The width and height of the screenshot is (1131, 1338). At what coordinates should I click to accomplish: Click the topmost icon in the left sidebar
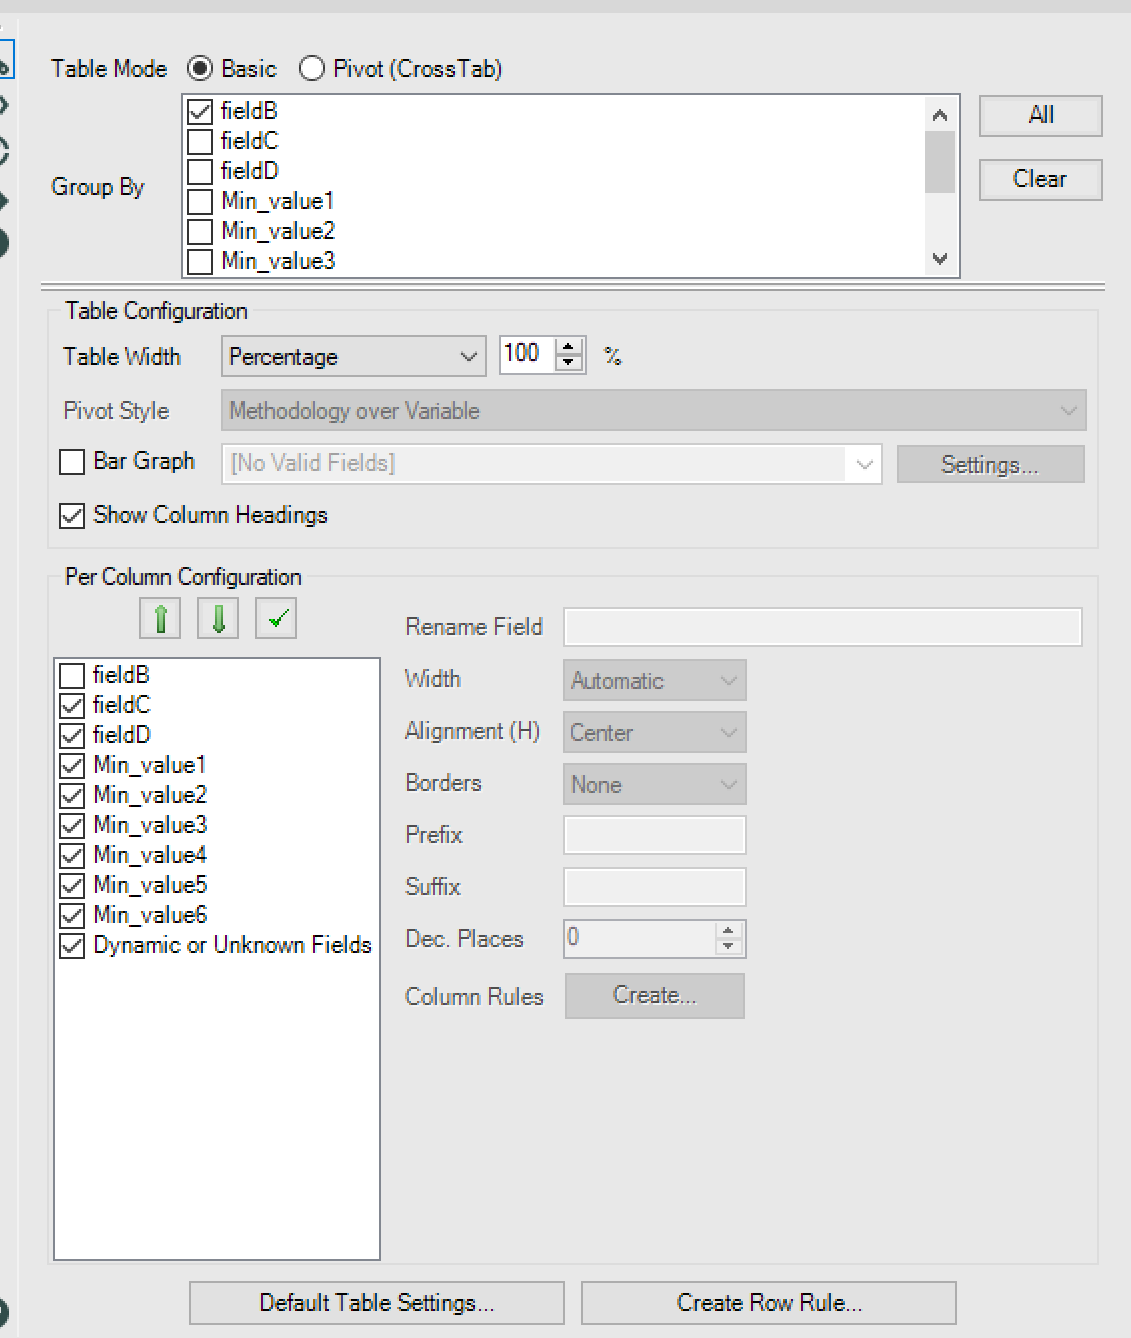coord(5,59)
